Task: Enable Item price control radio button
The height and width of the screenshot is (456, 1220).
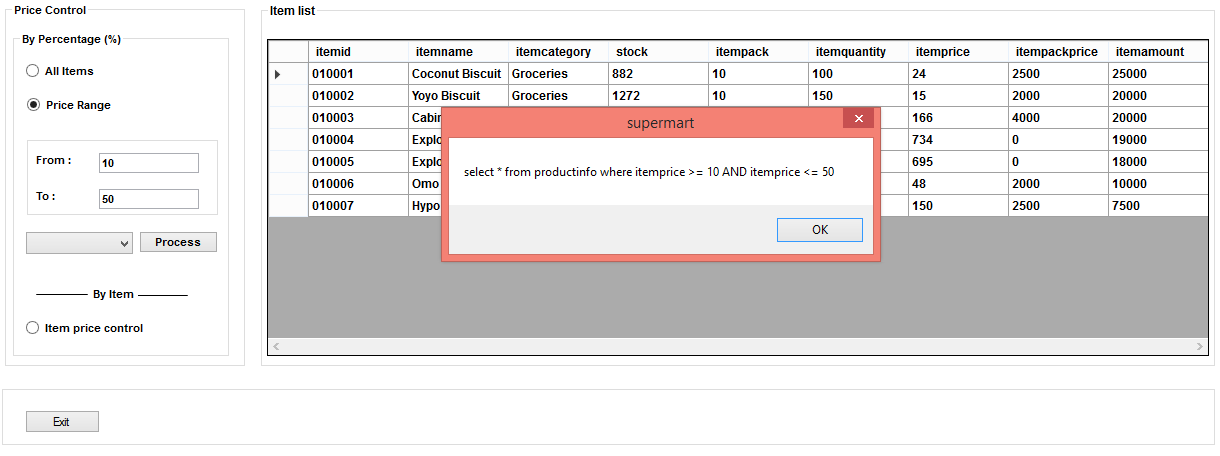Action: 33,328
